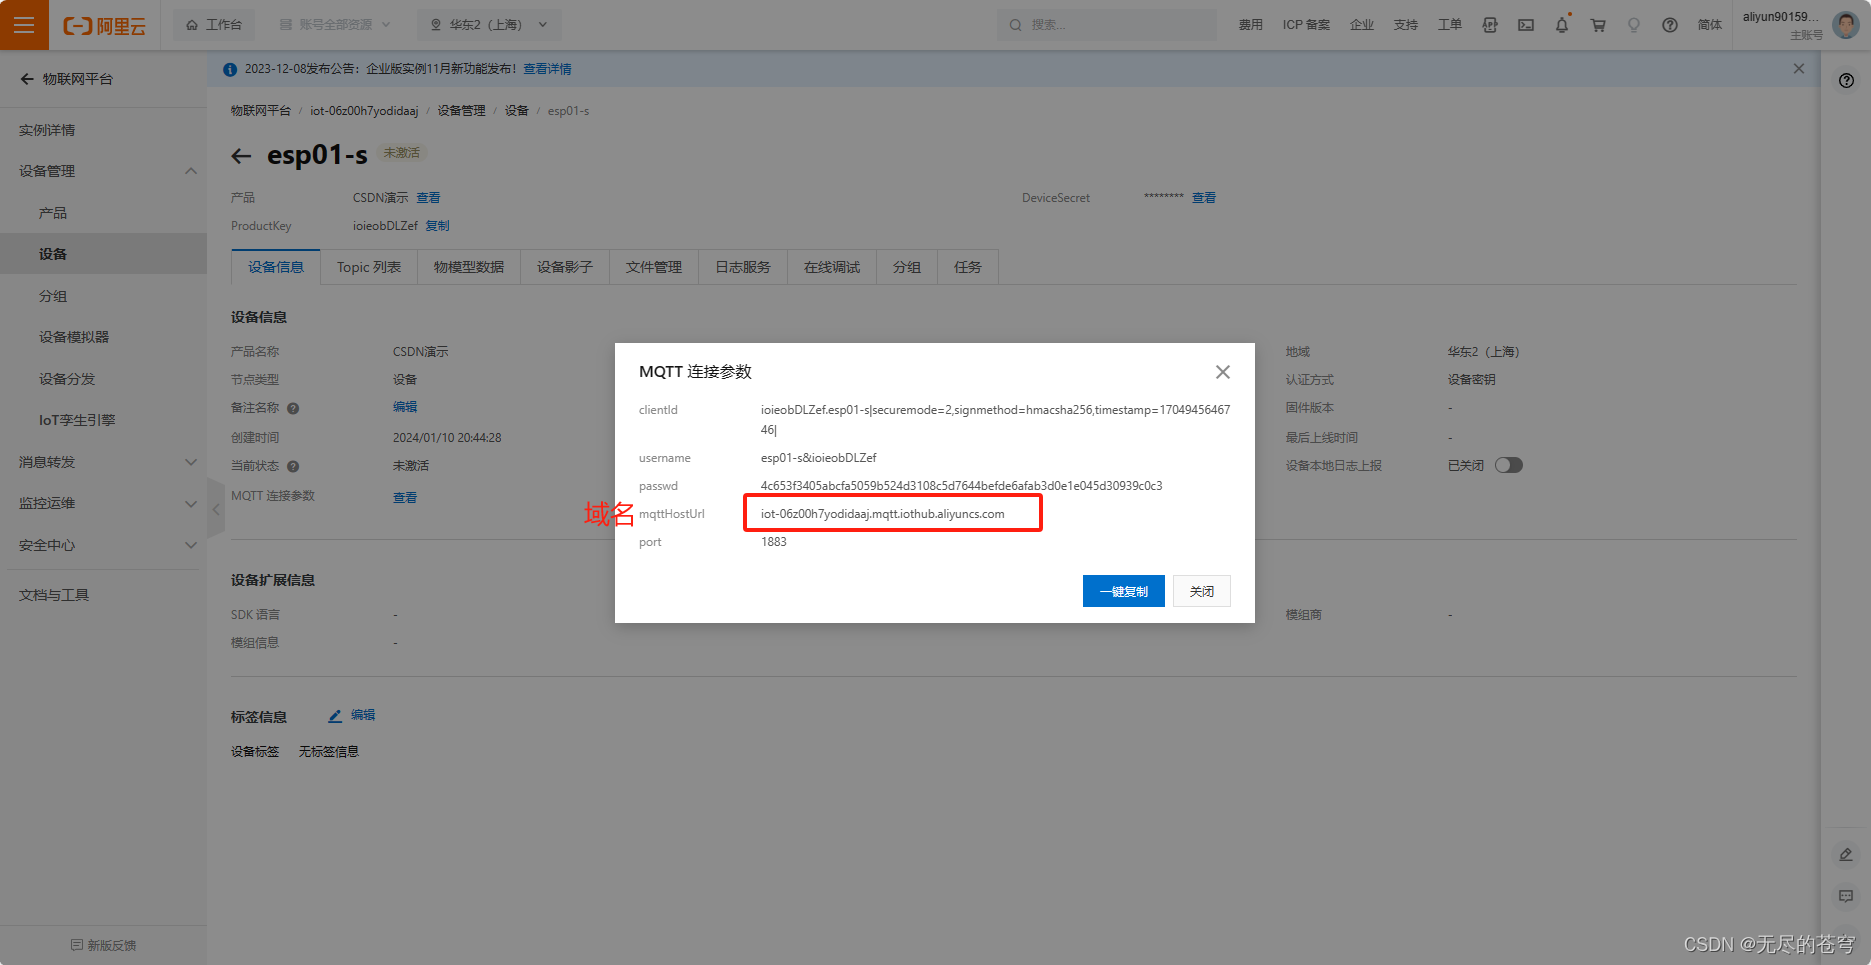Image resolution: width=1871 pixels, height=965 pixels.
Task: Go back to 物联网平台 with sidebar arrow
Action: coord(27,79)
